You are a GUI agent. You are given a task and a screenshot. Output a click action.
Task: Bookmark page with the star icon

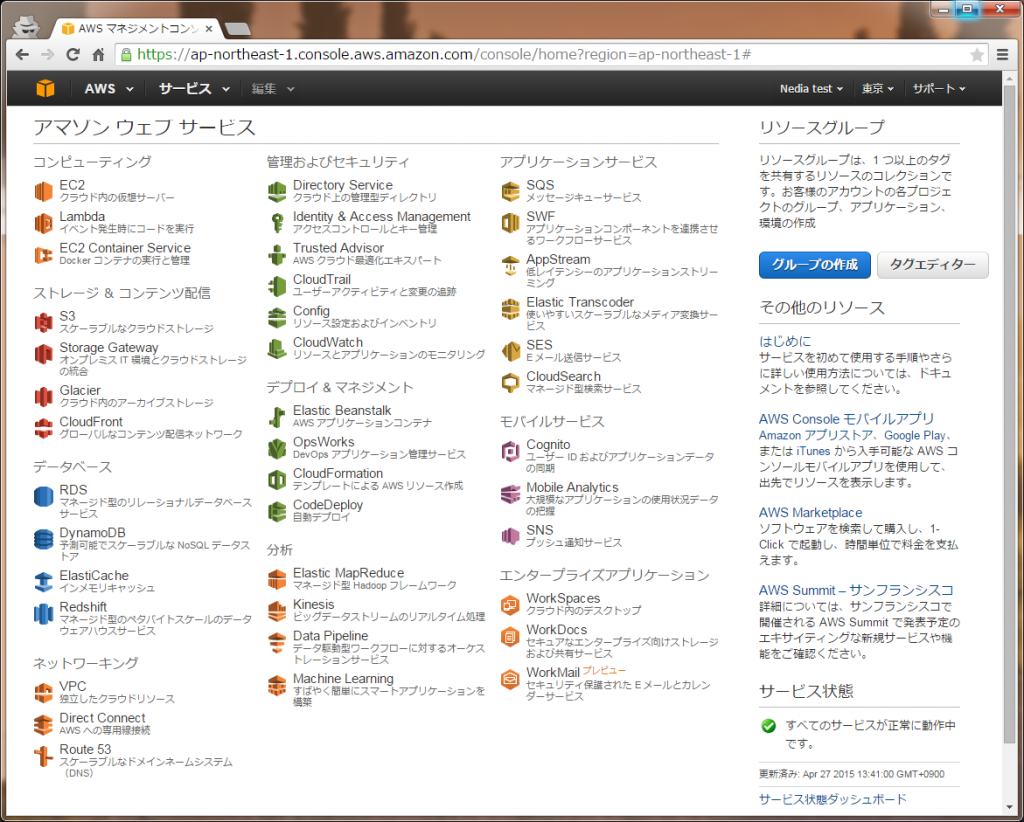[x=977, y=55]
